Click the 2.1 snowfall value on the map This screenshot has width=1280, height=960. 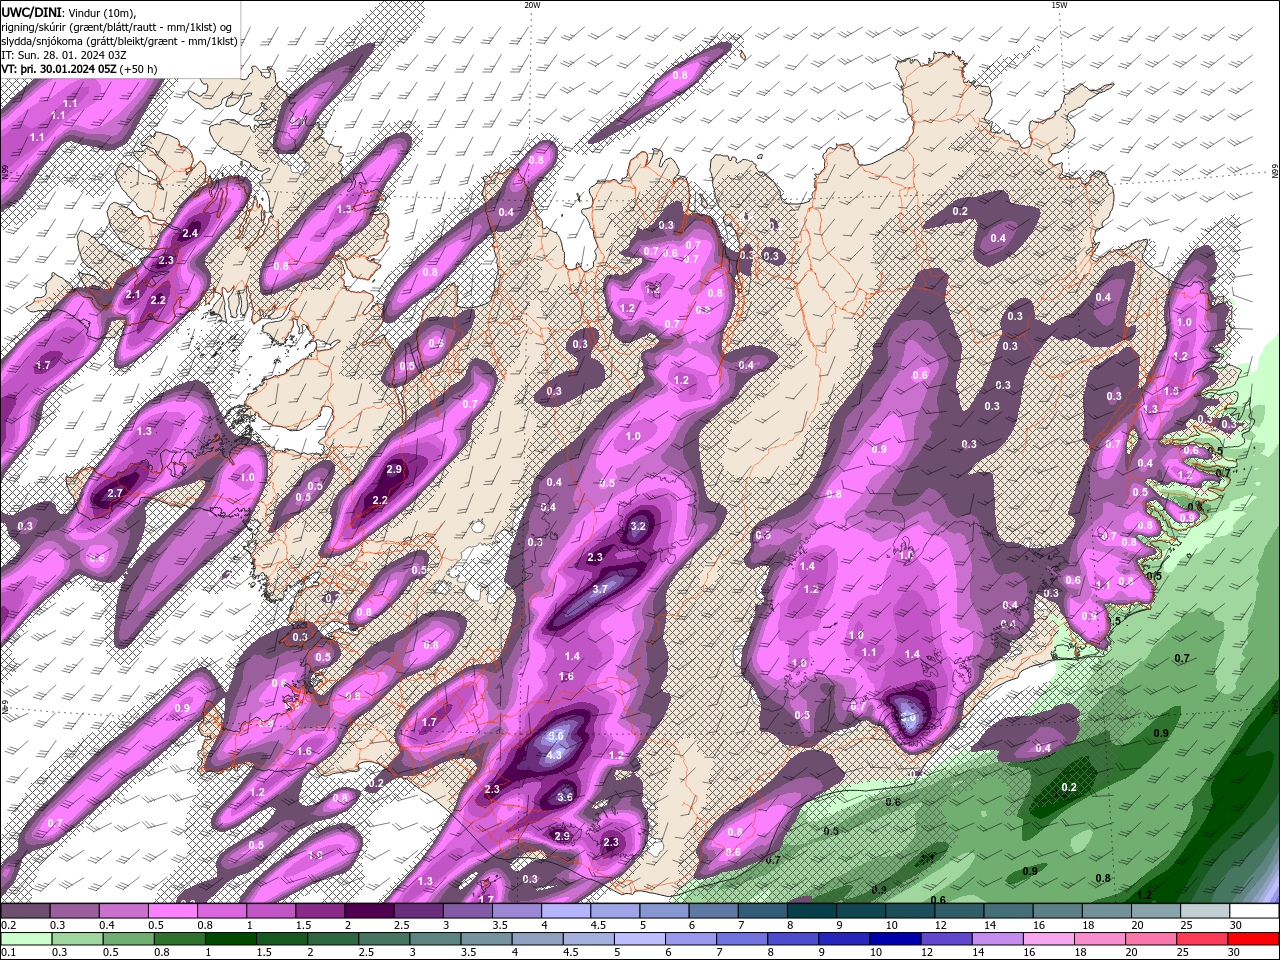click(133, 295)
